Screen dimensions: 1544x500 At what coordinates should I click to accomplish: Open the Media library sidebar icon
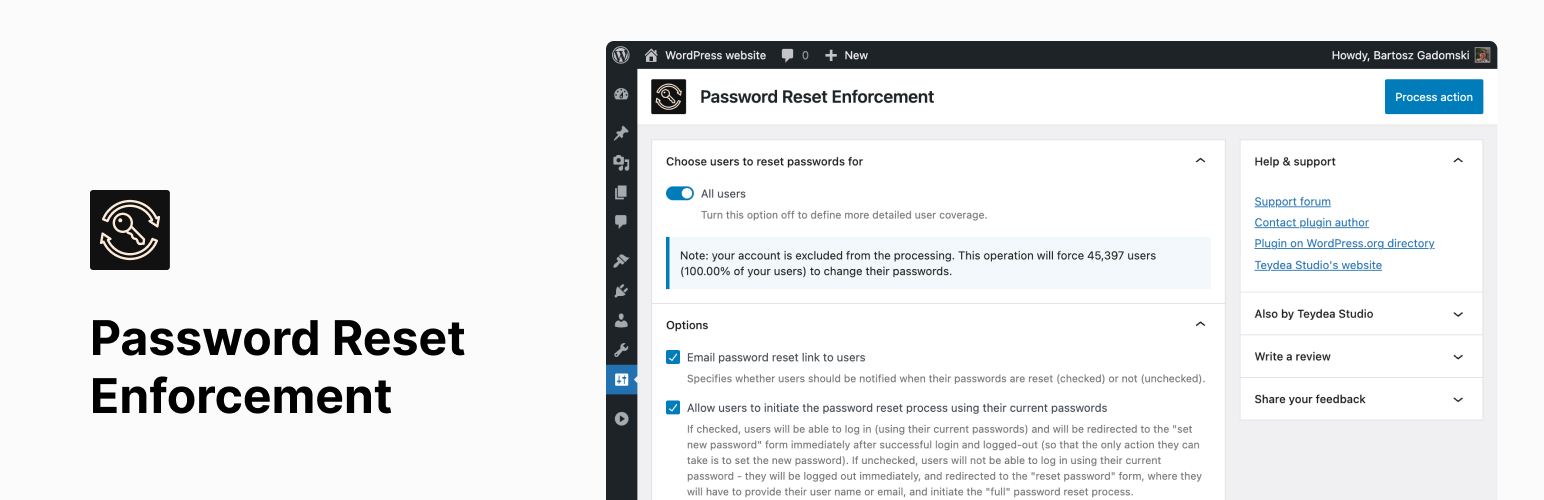point(621,162)
